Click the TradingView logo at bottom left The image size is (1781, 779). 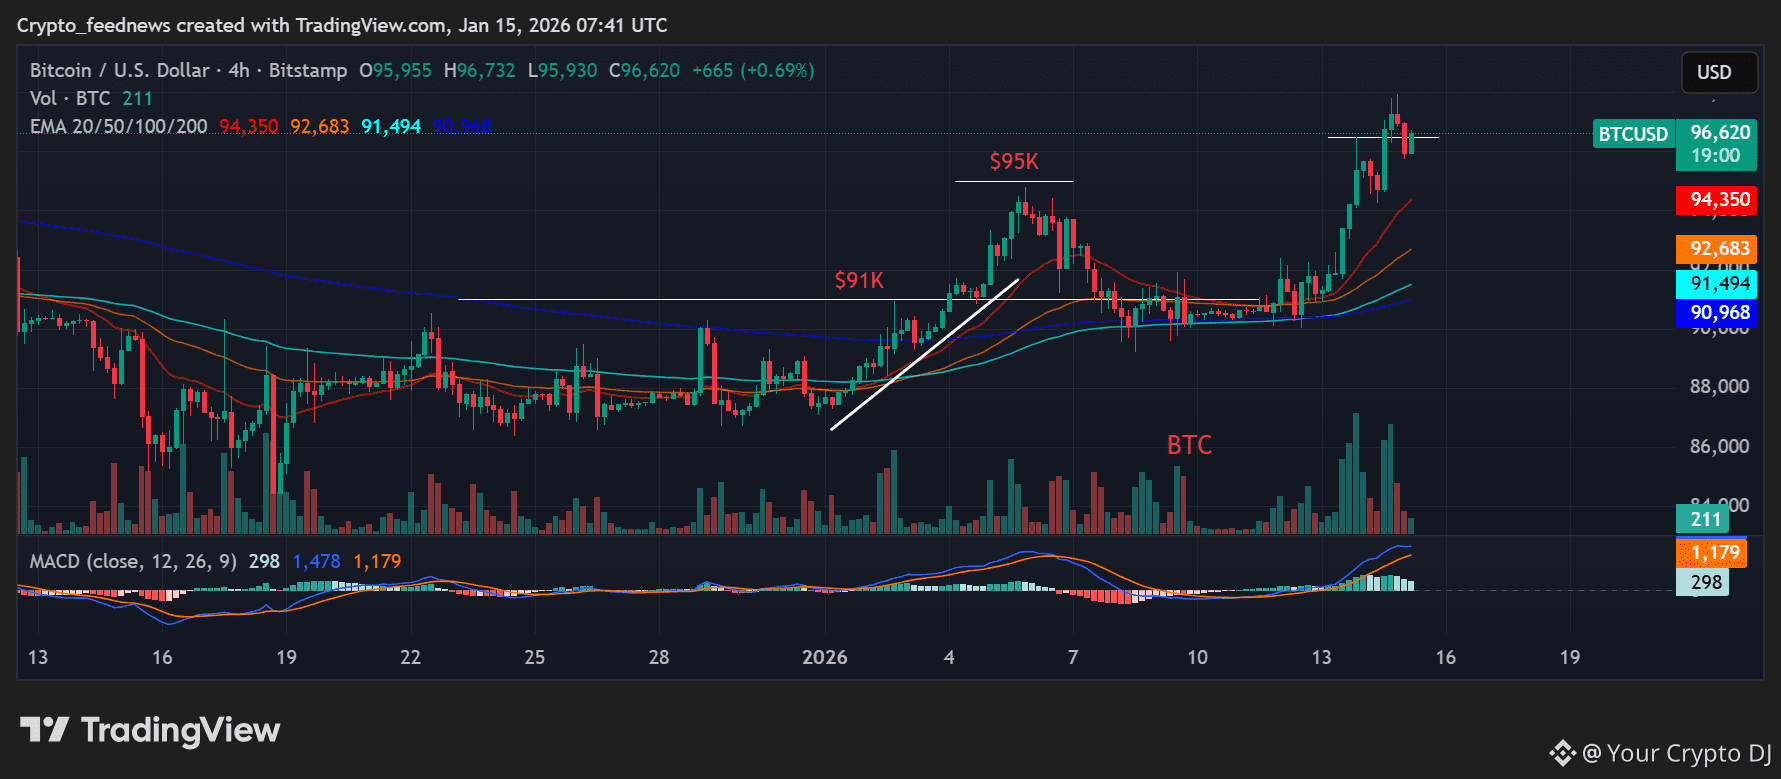pyautogui.click(x=150, y=730)
